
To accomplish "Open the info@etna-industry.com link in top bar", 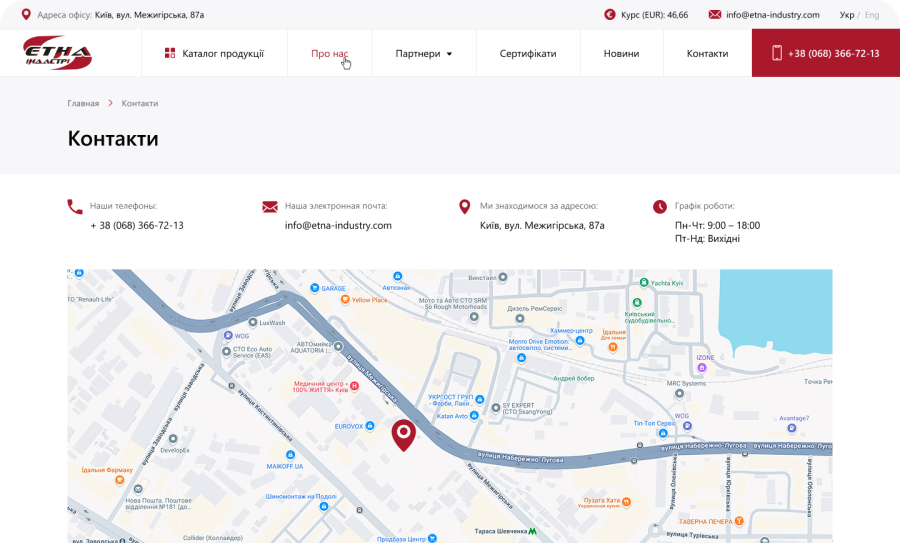I will [x=773, y=15].
